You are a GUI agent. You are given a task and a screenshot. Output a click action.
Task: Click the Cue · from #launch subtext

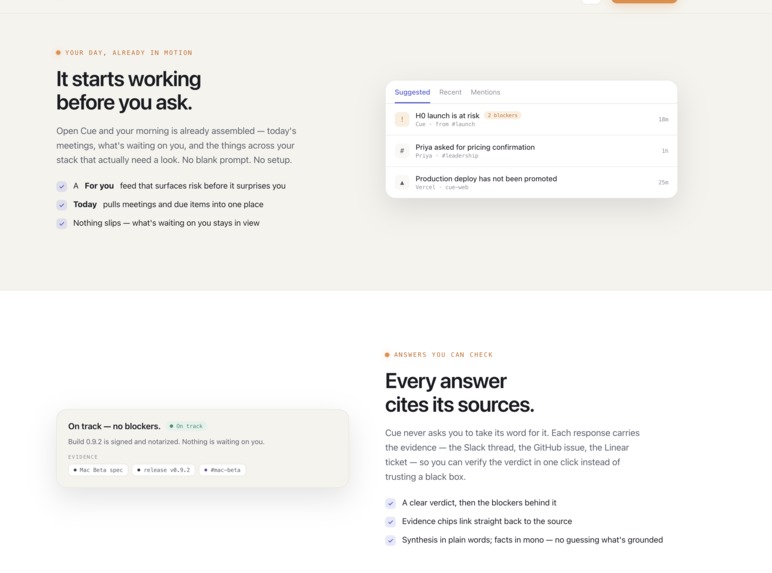[x=445, y=124]
